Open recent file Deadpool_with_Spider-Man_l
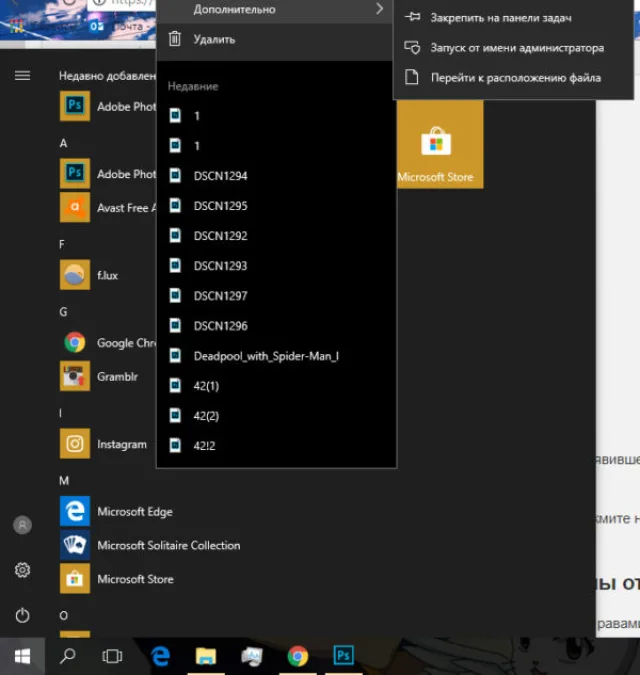The height and width of the screenshot is (675, 640). point(276,356)
